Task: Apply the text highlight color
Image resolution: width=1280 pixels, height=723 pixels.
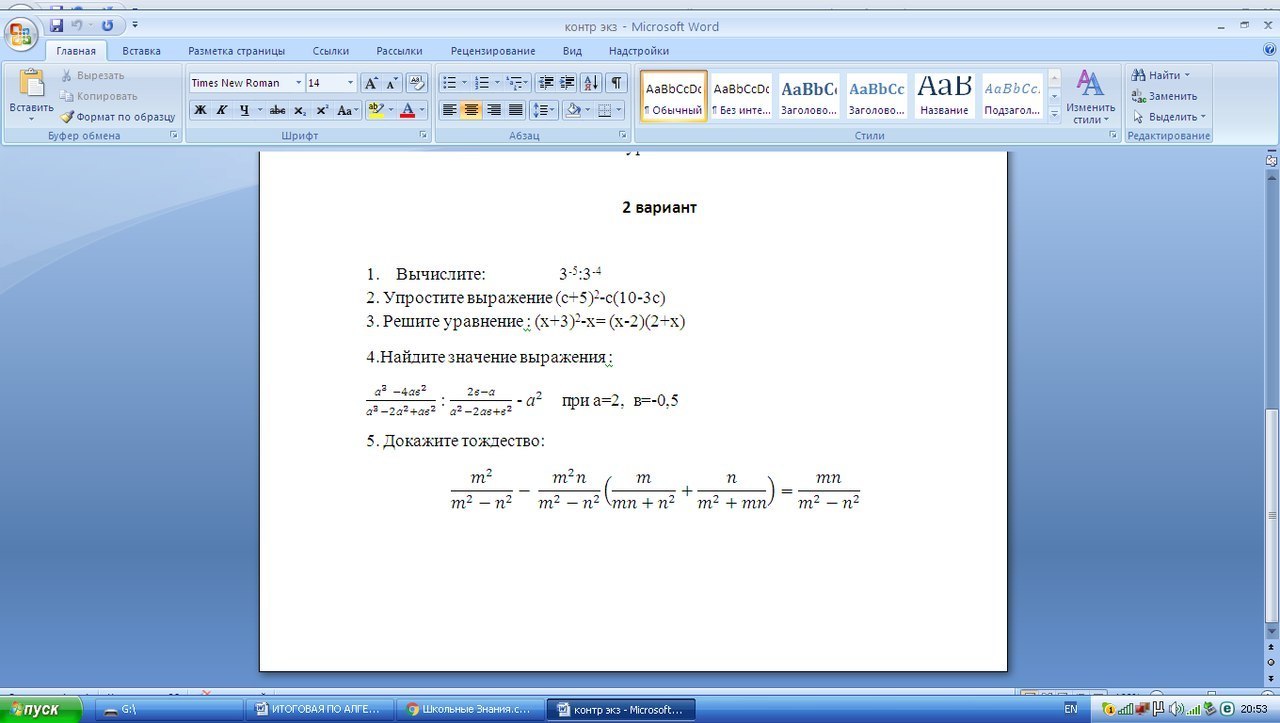Action: click(376, 110)
